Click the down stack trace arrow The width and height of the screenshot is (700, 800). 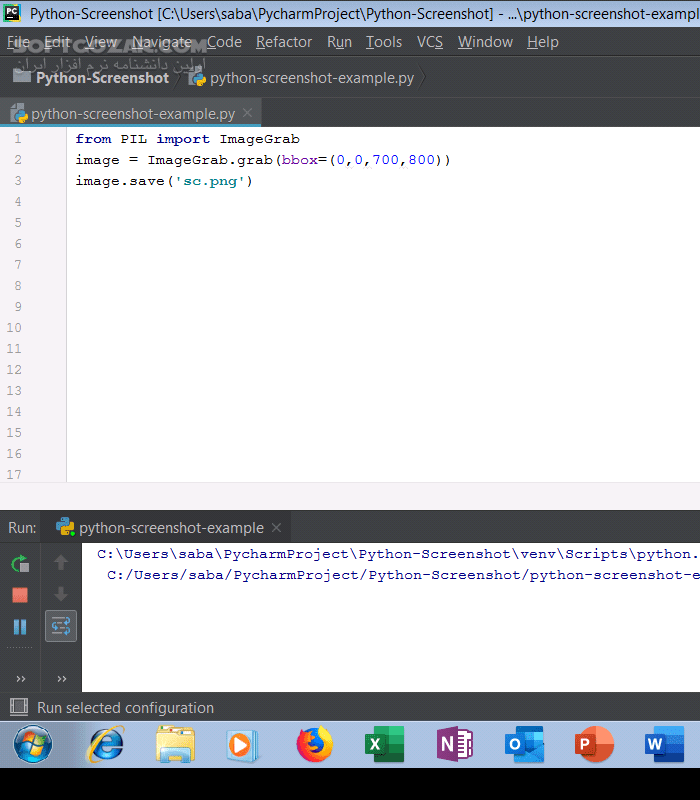click(x=61, y=595)
